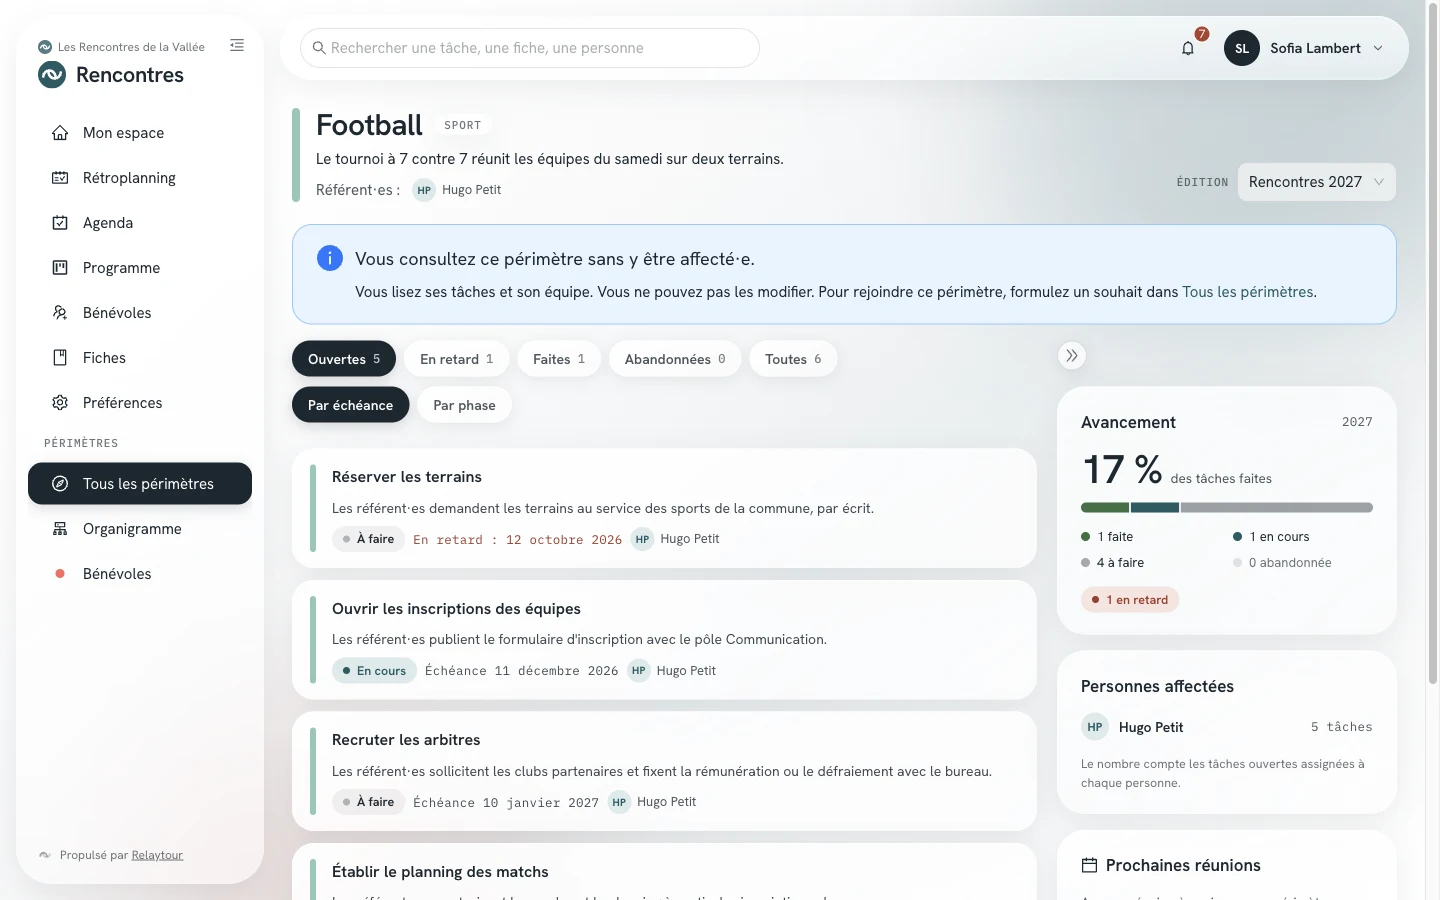Click the search magnifier icon
This screenshot has height=900, width=1440.
(x=319, y=48)
